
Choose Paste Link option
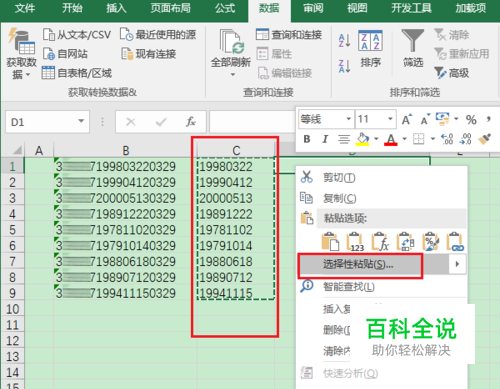point(455,241)
